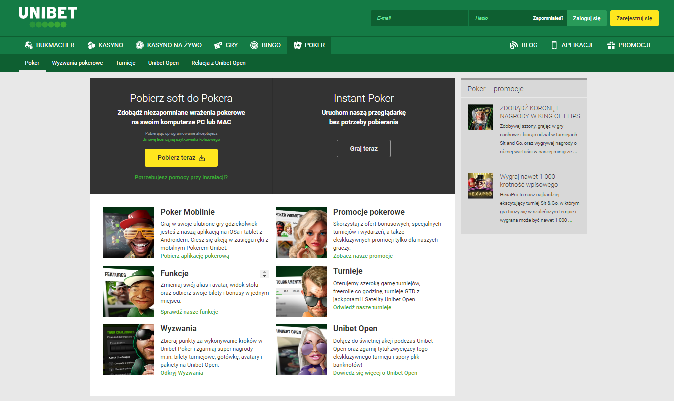Screen dimensions: 674x401
Task: Open the Gry menu item
Action: click(226, 45)
